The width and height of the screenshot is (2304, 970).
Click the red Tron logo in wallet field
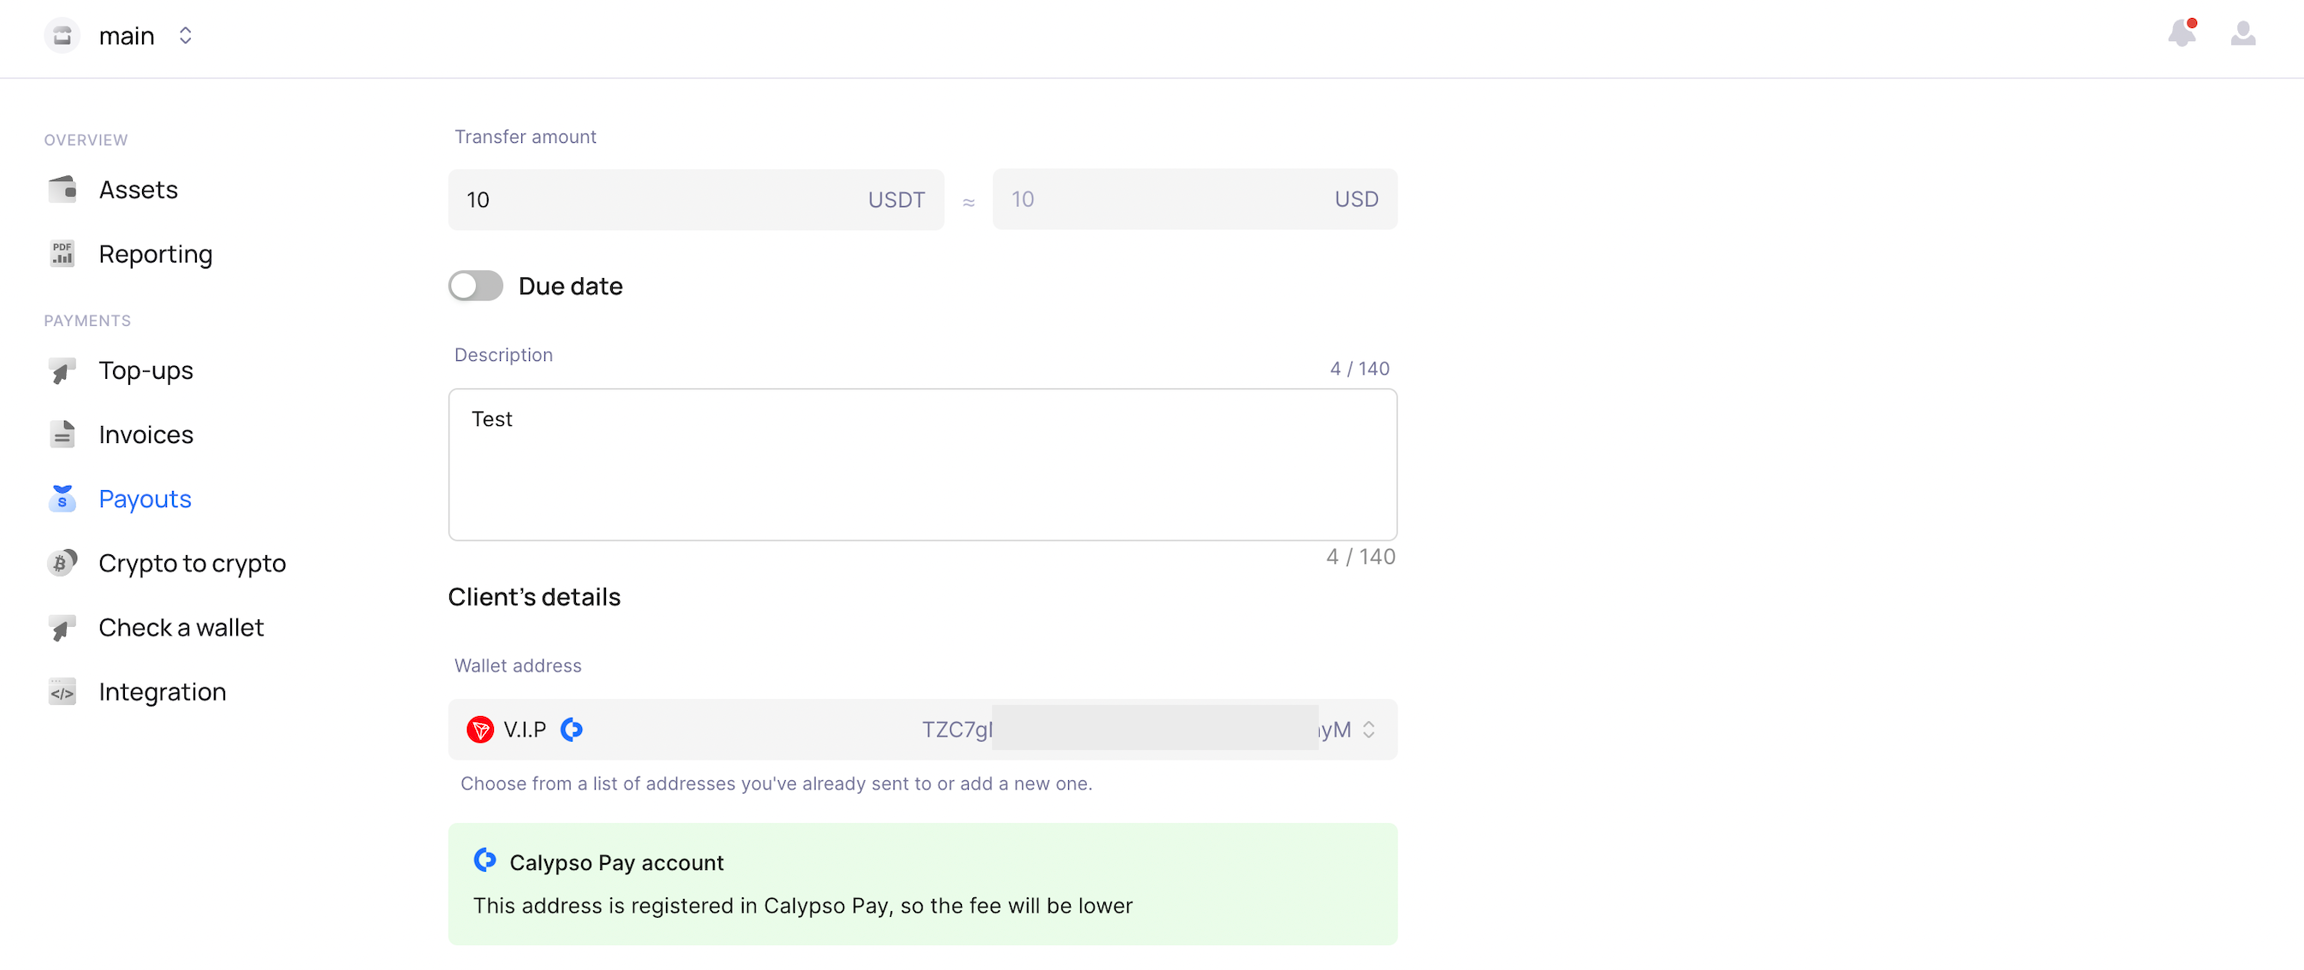tap(480, 730)
